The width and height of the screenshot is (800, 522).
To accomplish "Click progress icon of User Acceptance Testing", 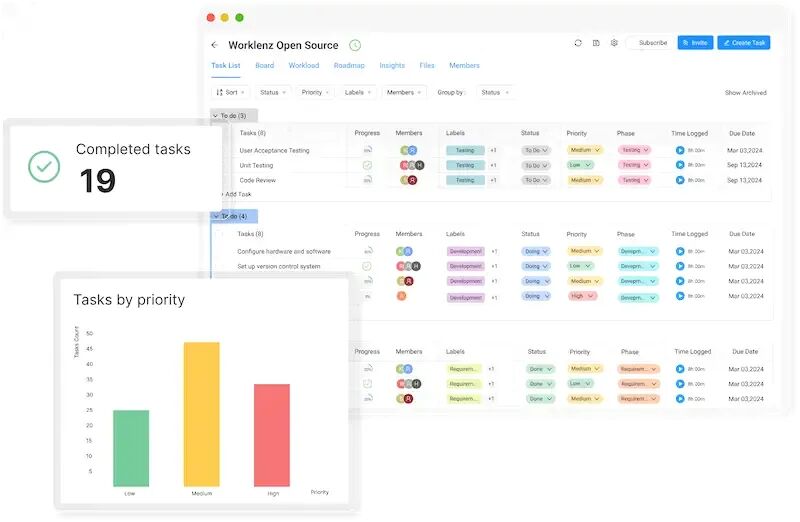I will click(367, 150).
